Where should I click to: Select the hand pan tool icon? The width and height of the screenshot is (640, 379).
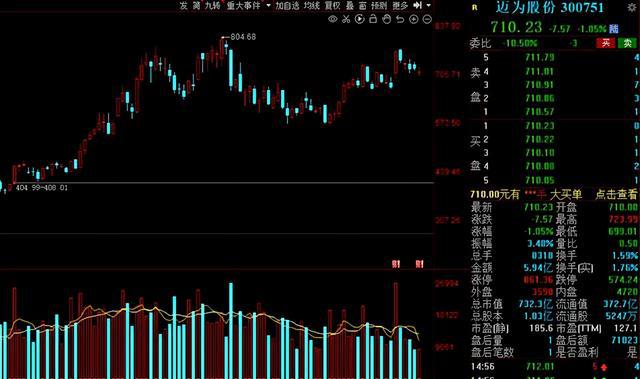(387, 19)
